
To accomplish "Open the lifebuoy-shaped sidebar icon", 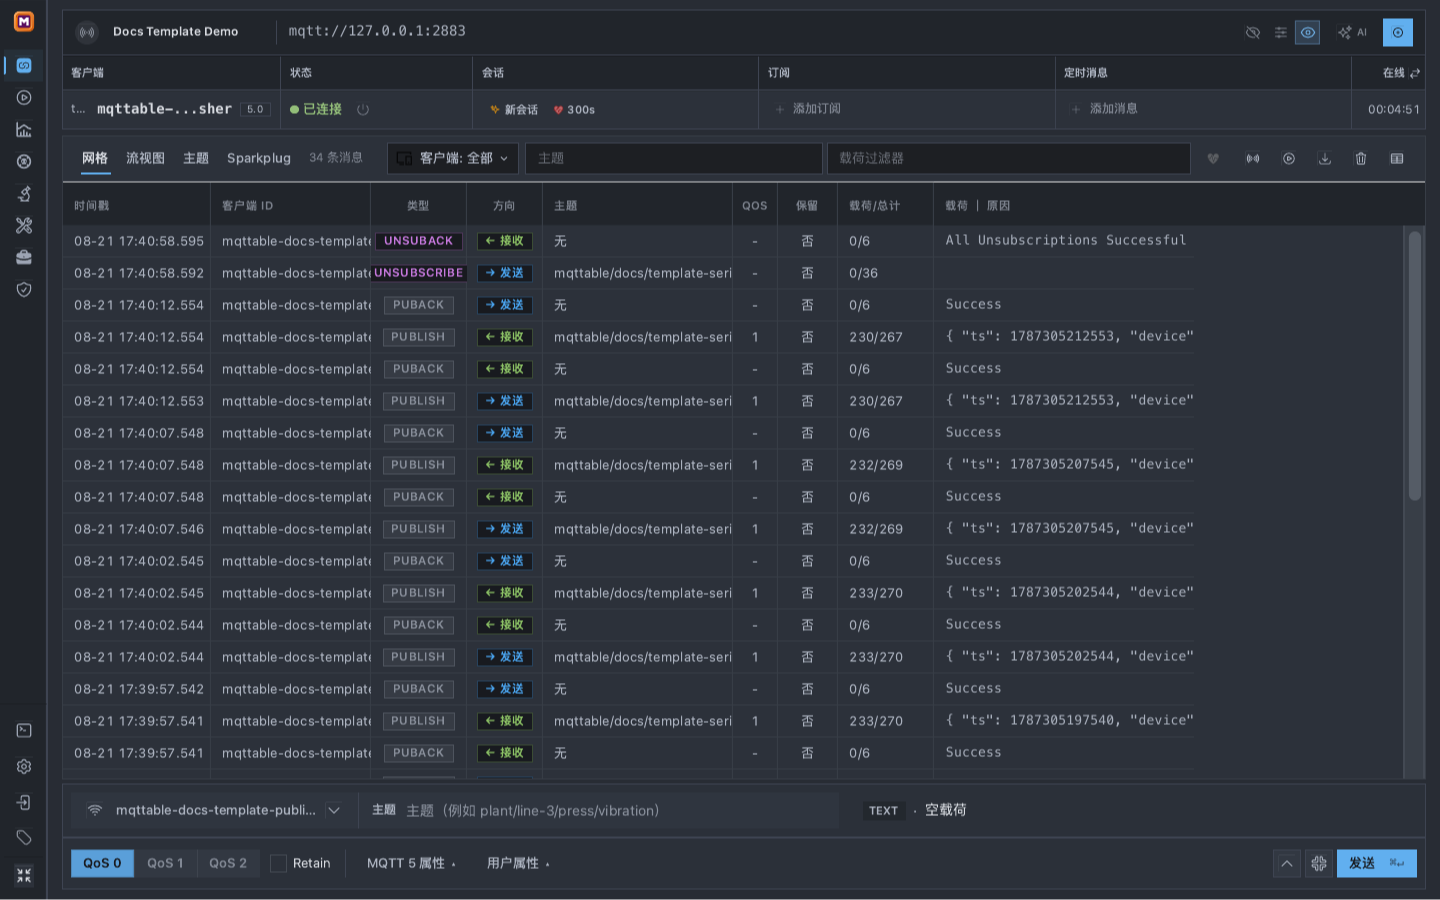I will (24, 162).
